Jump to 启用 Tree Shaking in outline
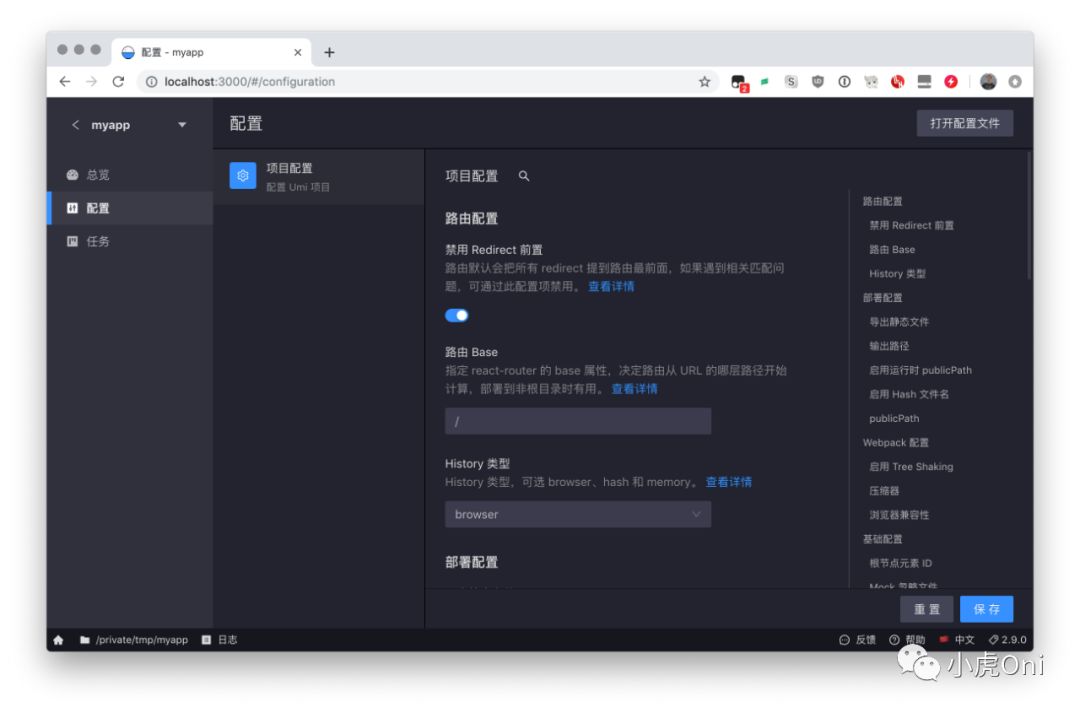The image size is (1080, 713). [x=911, y=466]
